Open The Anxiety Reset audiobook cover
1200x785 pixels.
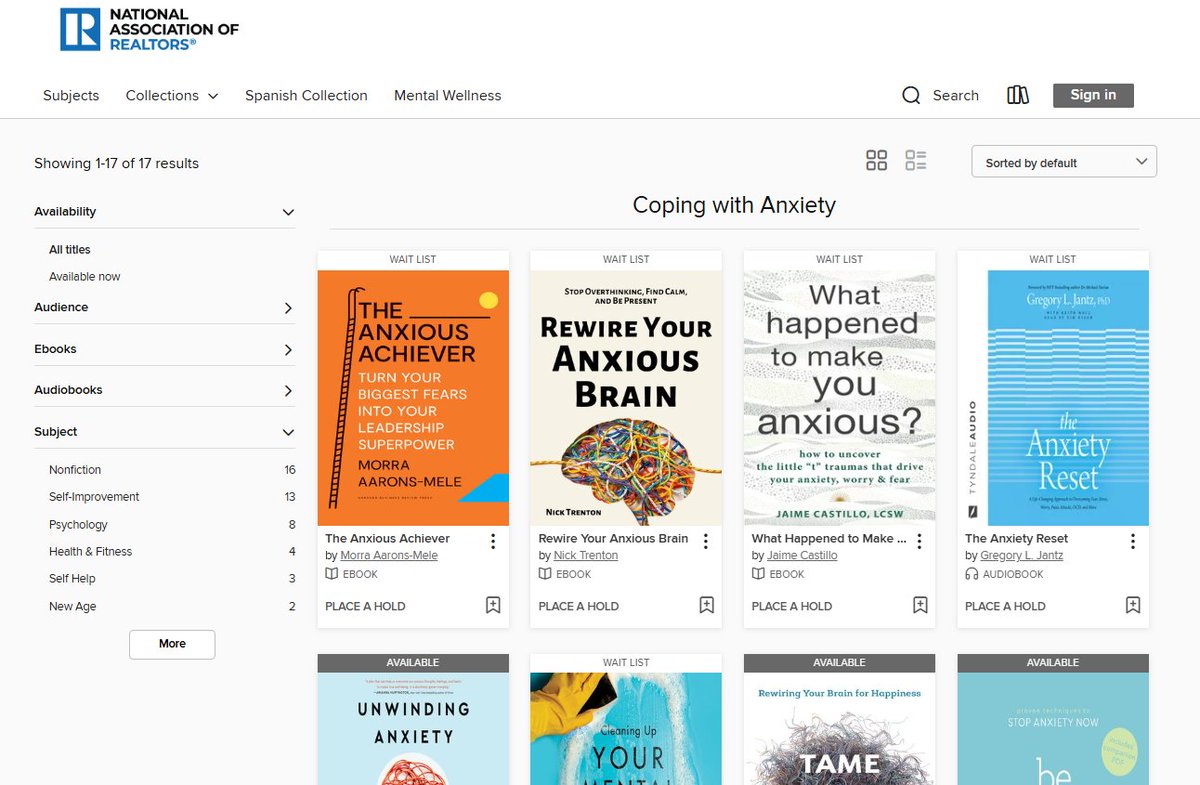click(1053, 398)
